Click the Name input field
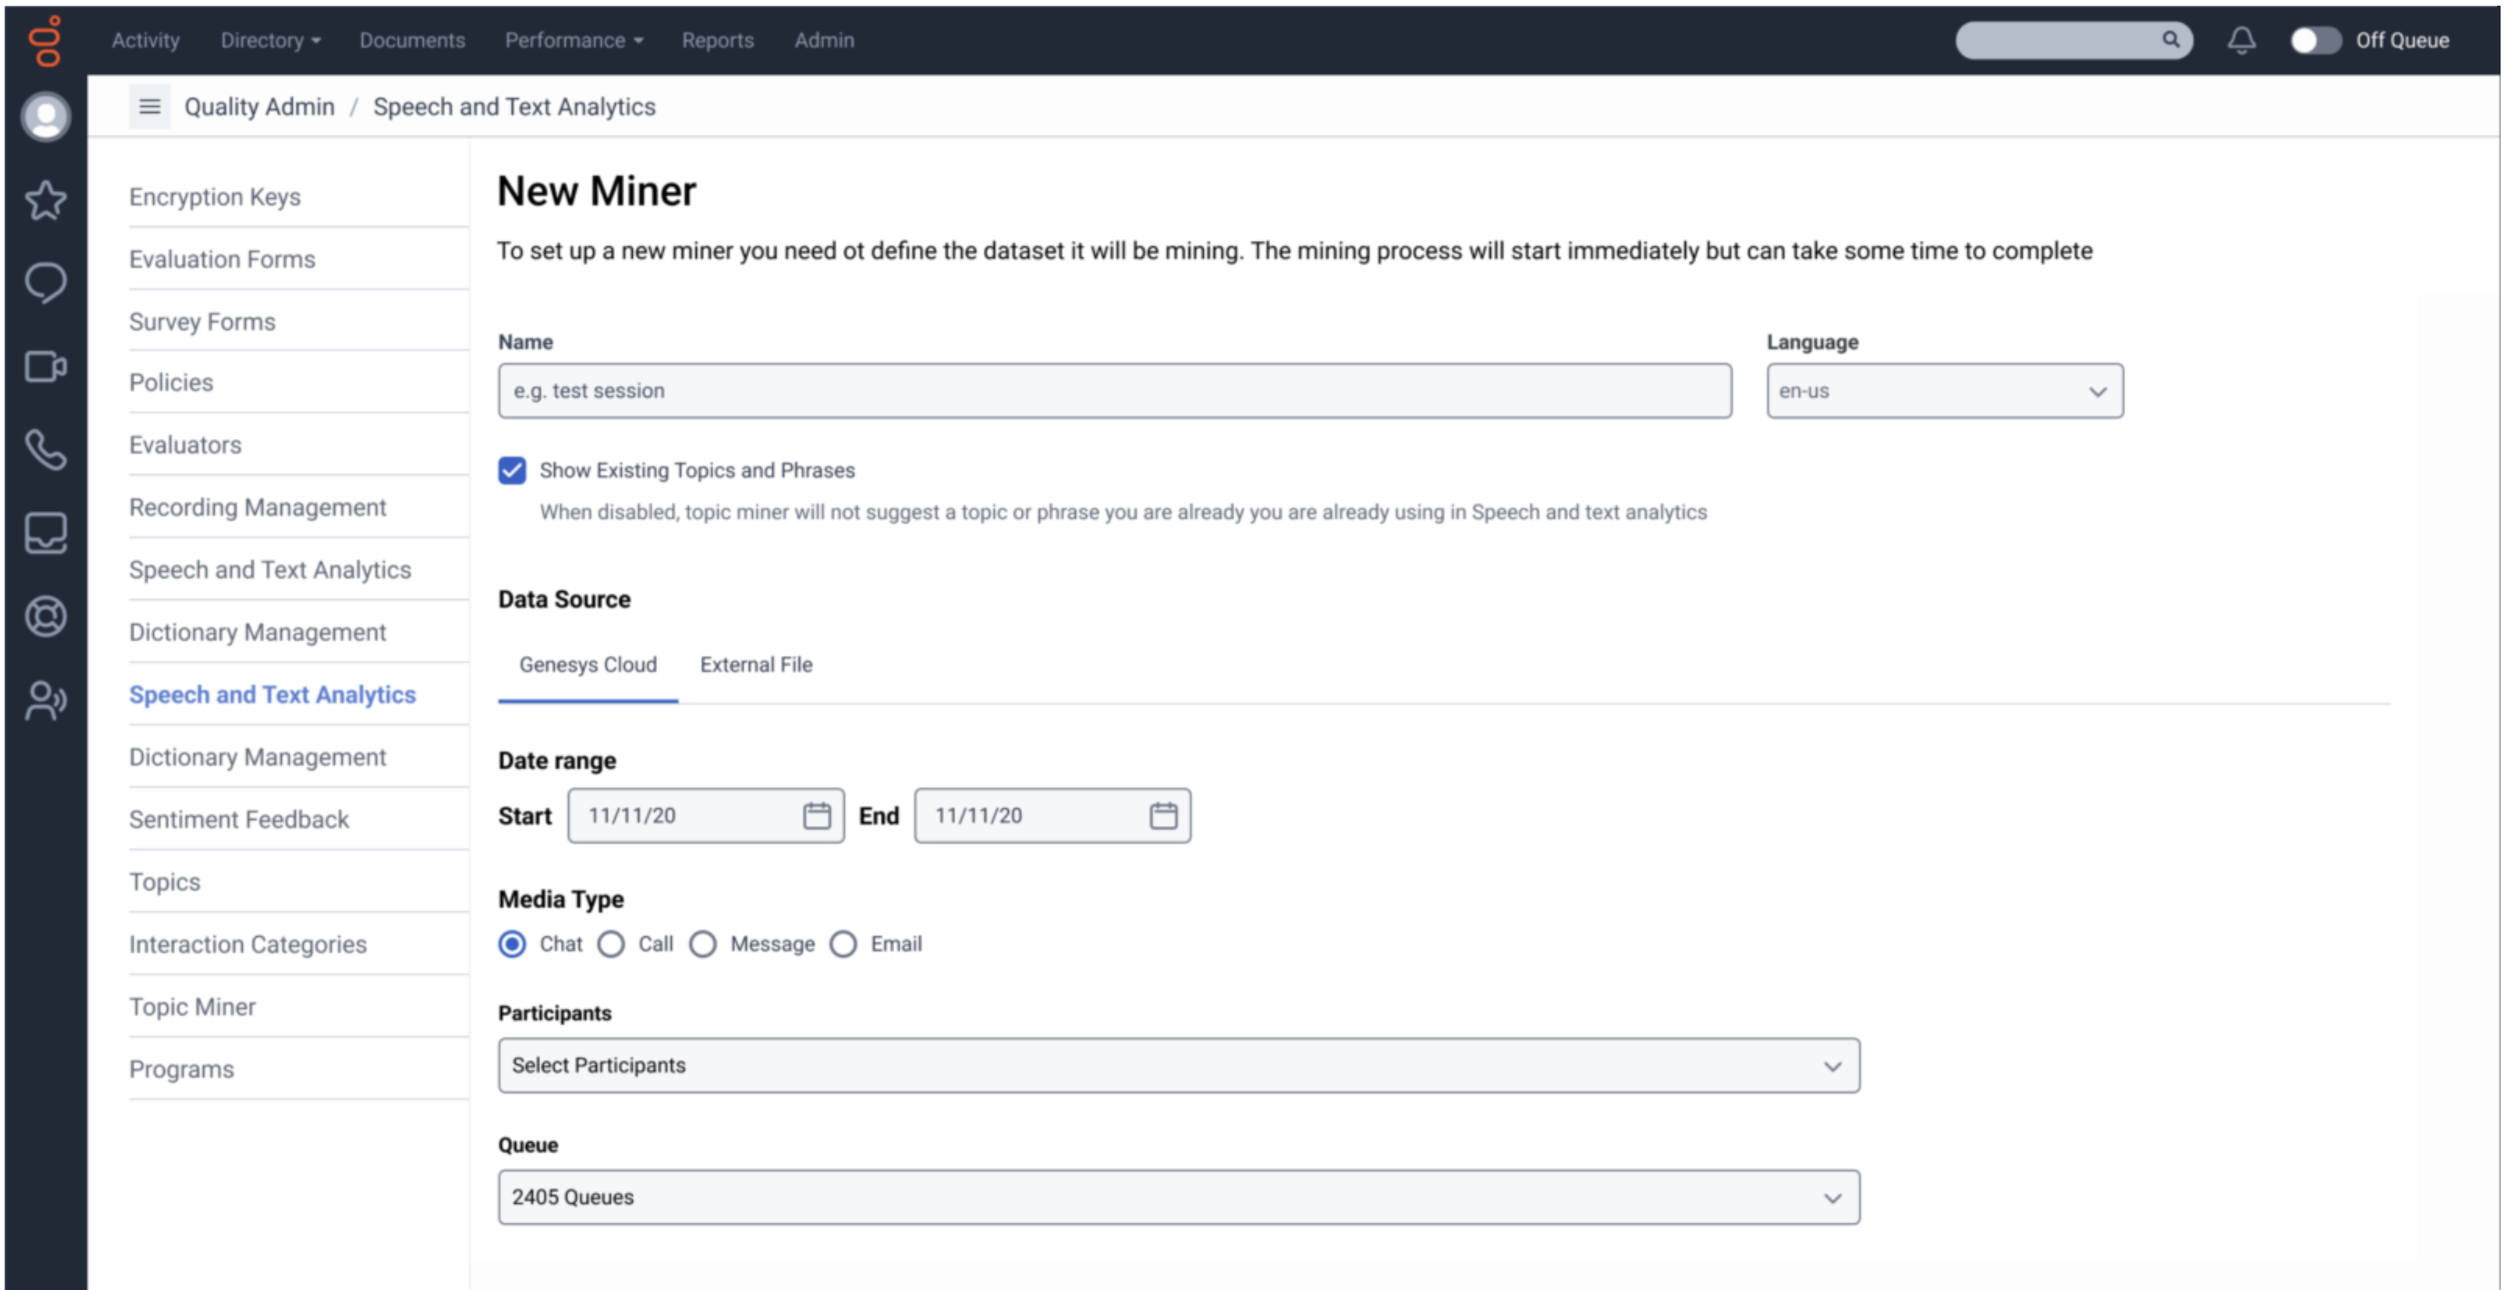This screenshot has height=1290, width=2510. click(x=1114, y=391)
